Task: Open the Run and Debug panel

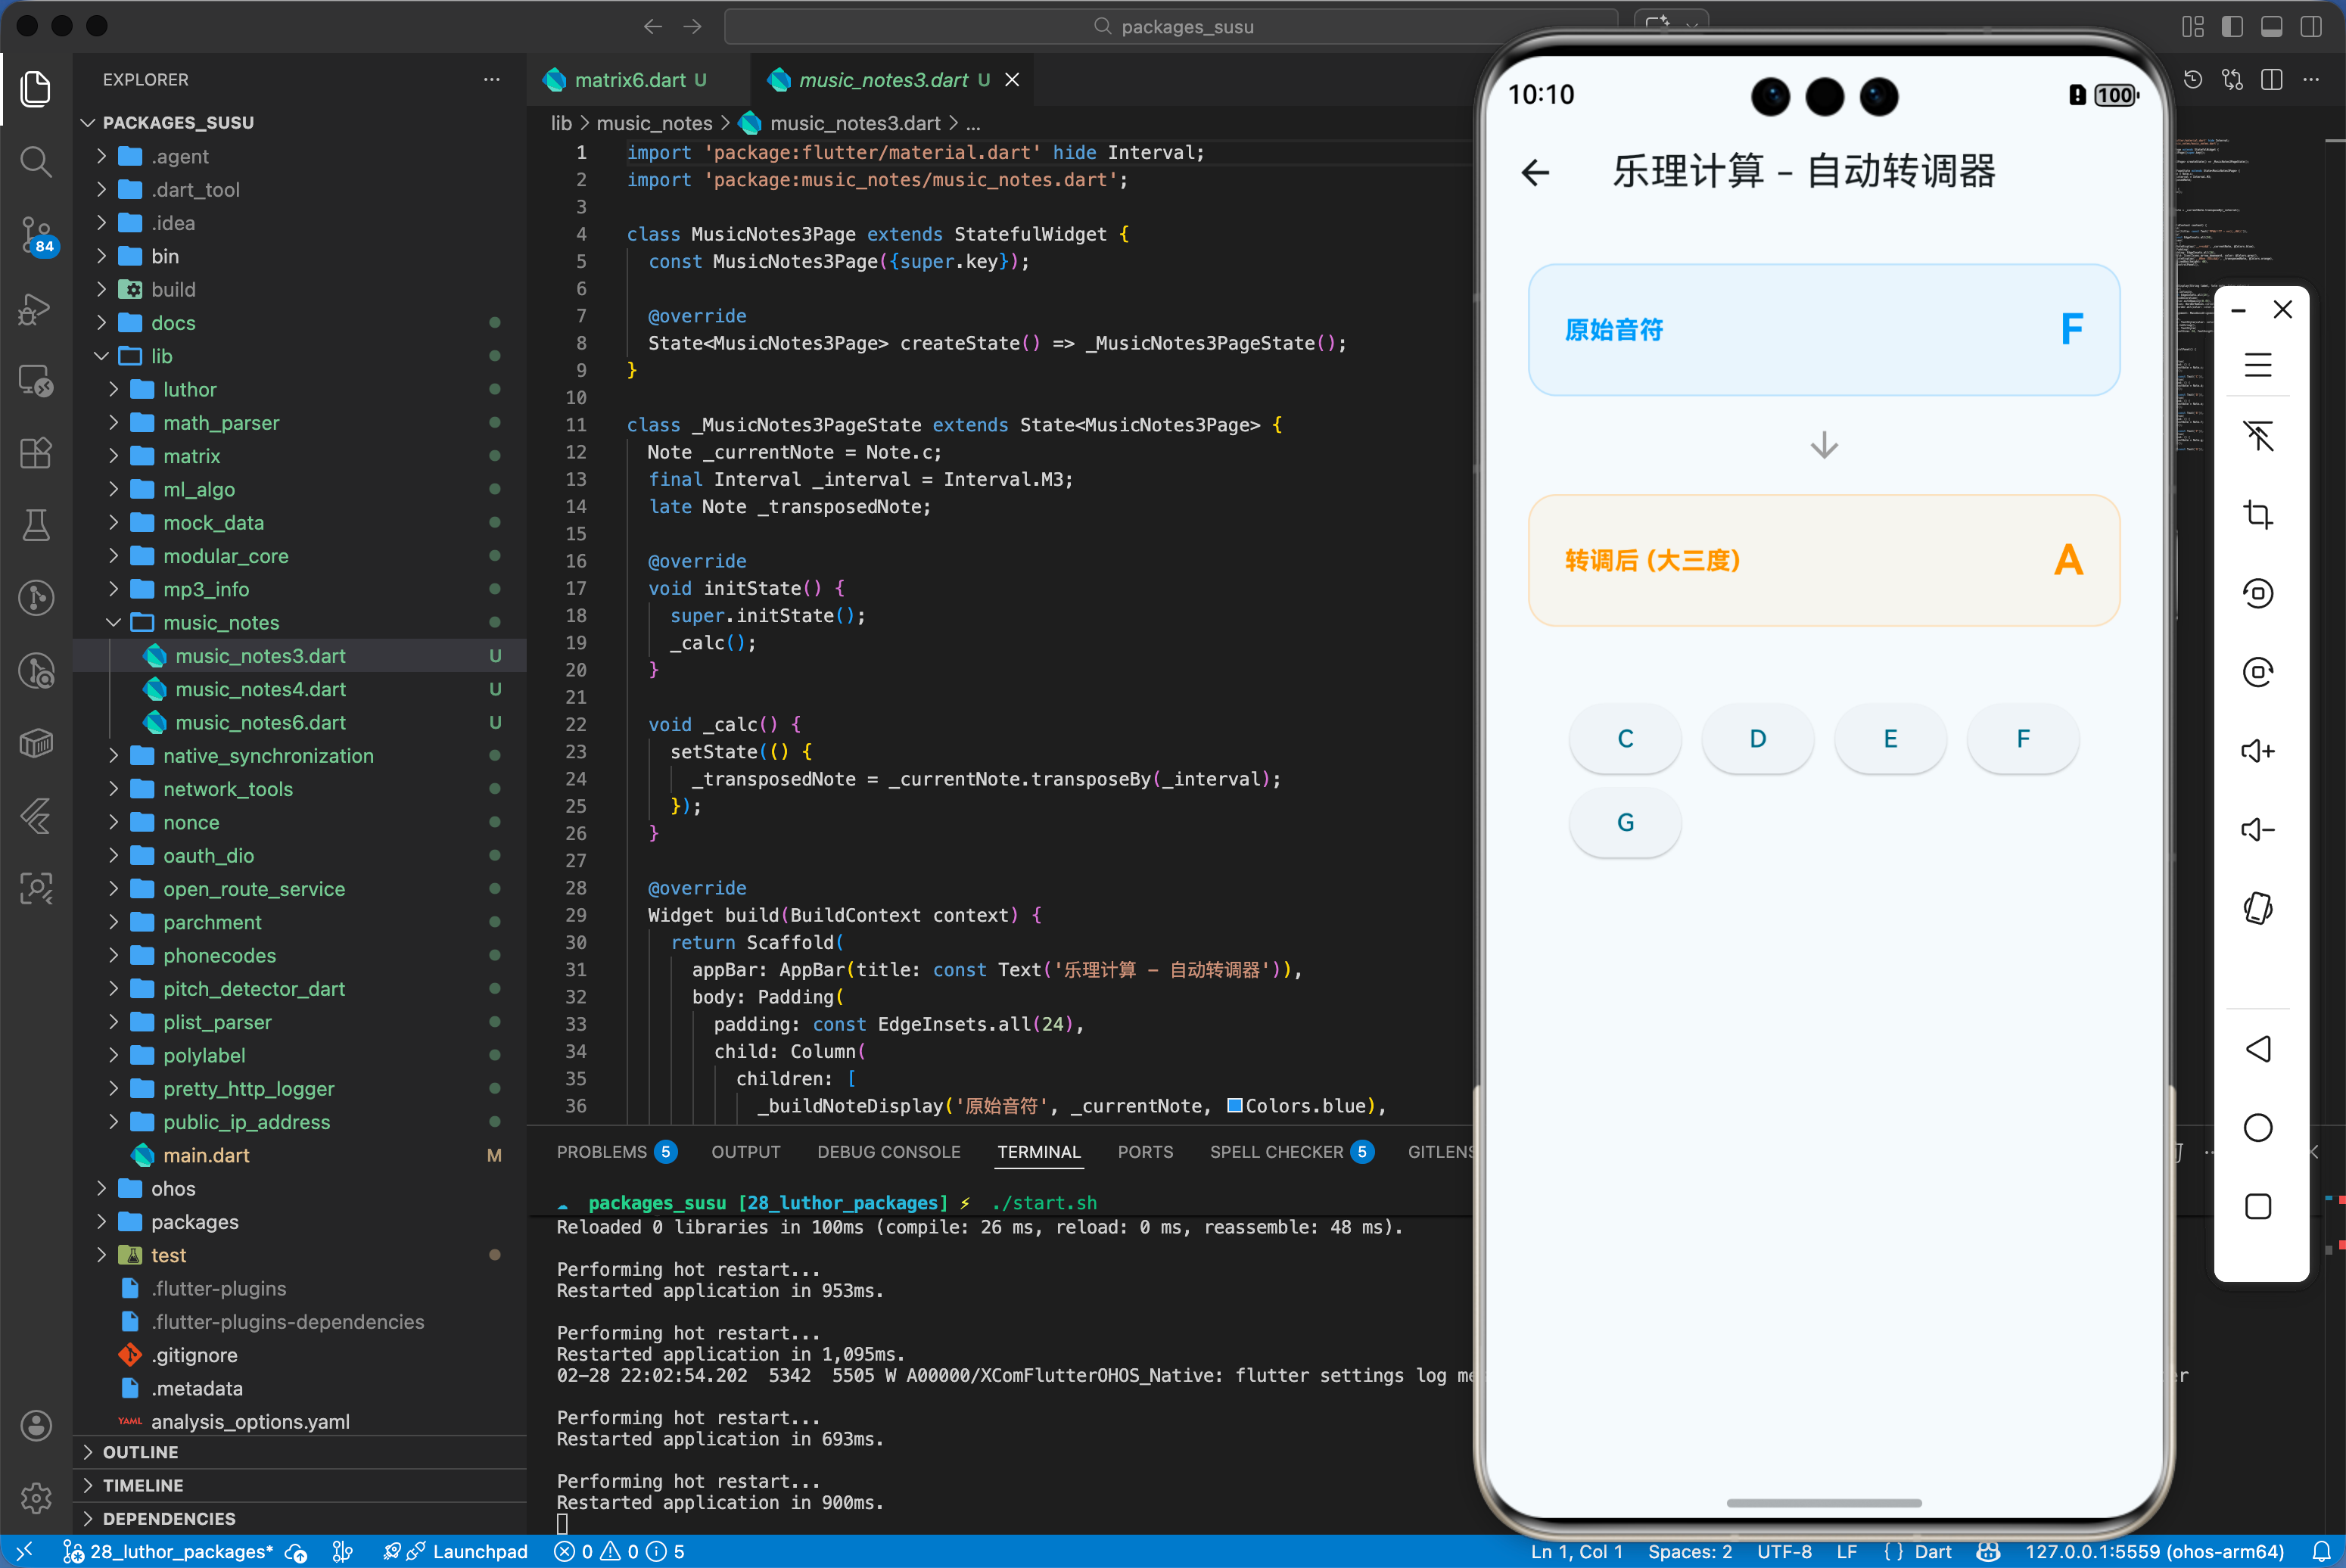Action: (x=36, y=310)
